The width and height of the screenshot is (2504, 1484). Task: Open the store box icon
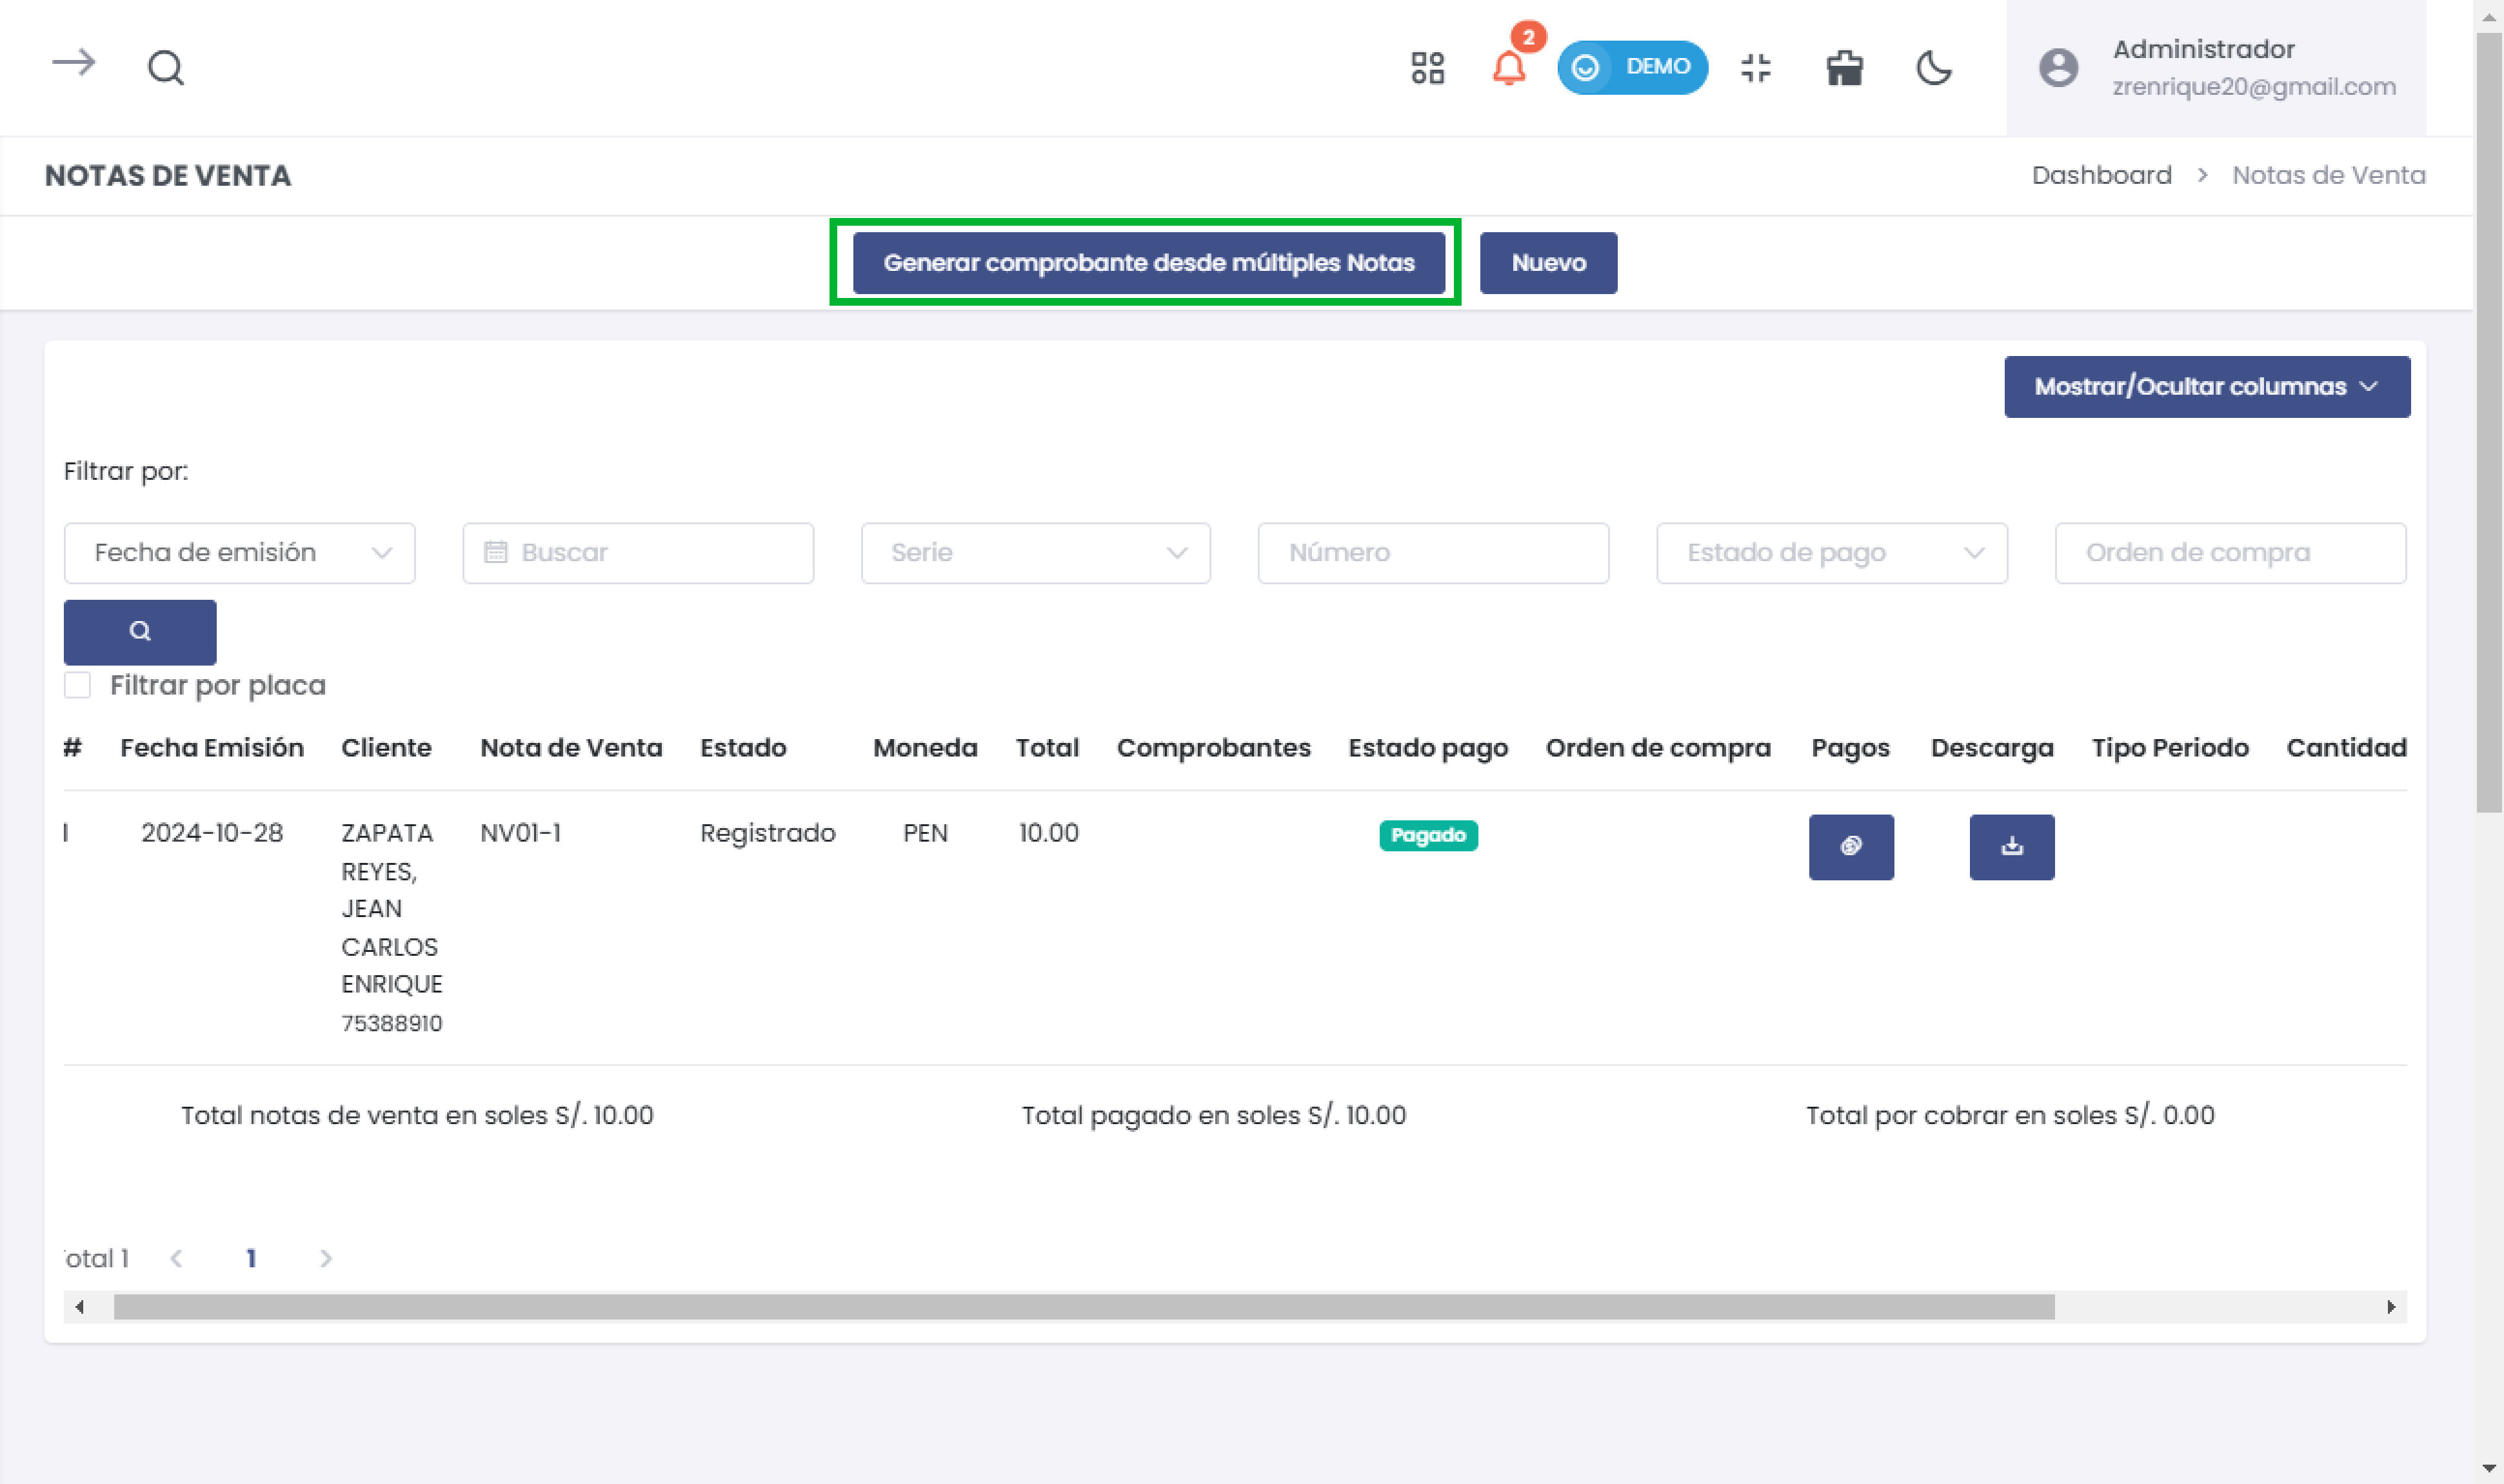pyautogui.click(x=1844, y=68)
